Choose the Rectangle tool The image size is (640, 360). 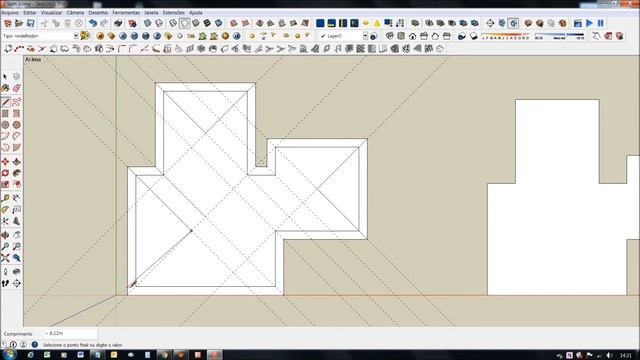[5, 113]
